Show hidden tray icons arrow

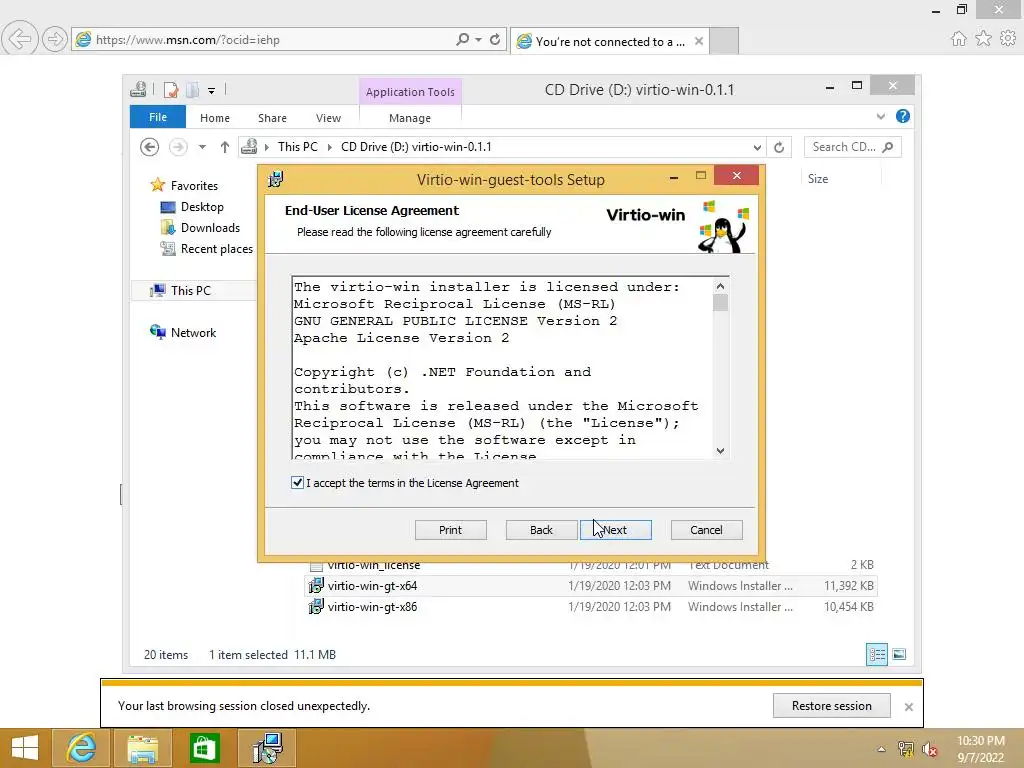(x=881, y=749)
